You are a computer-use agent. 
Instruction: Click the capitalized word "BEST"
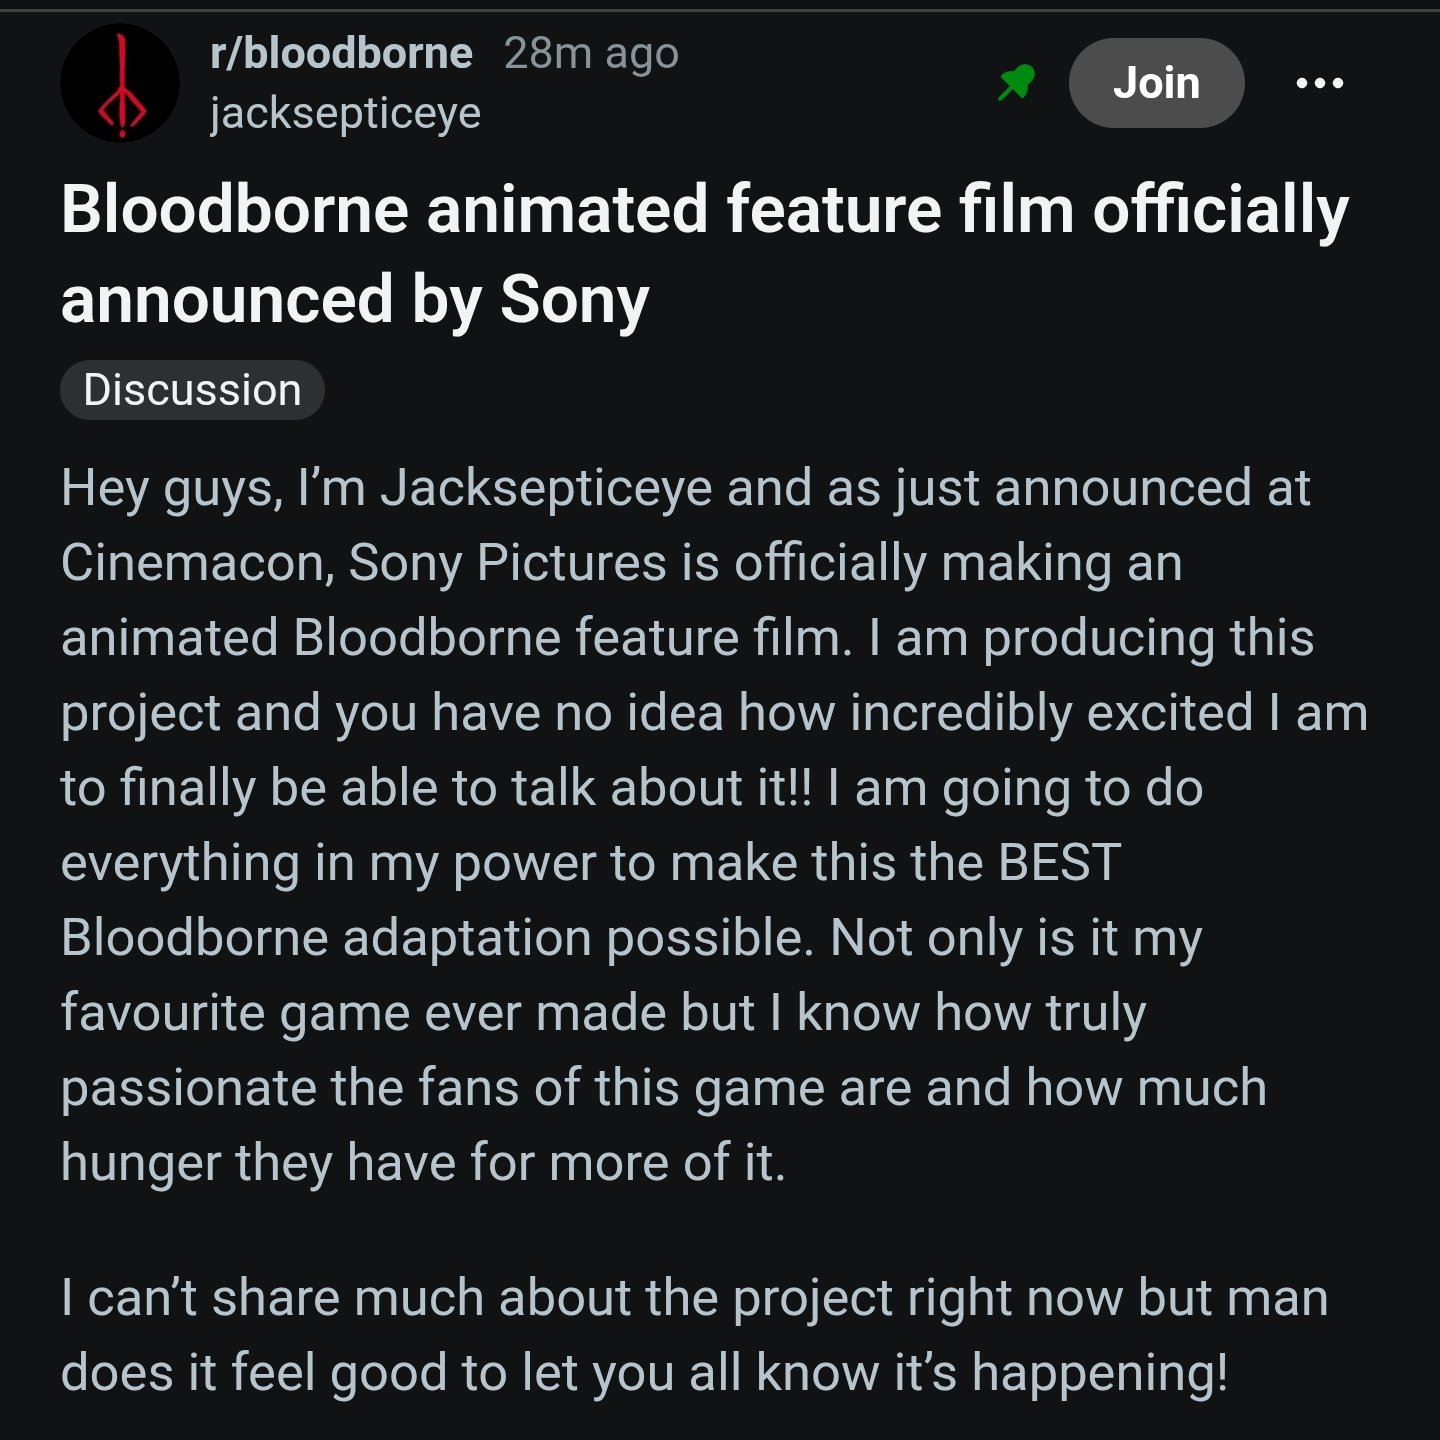click(1059, 863)
